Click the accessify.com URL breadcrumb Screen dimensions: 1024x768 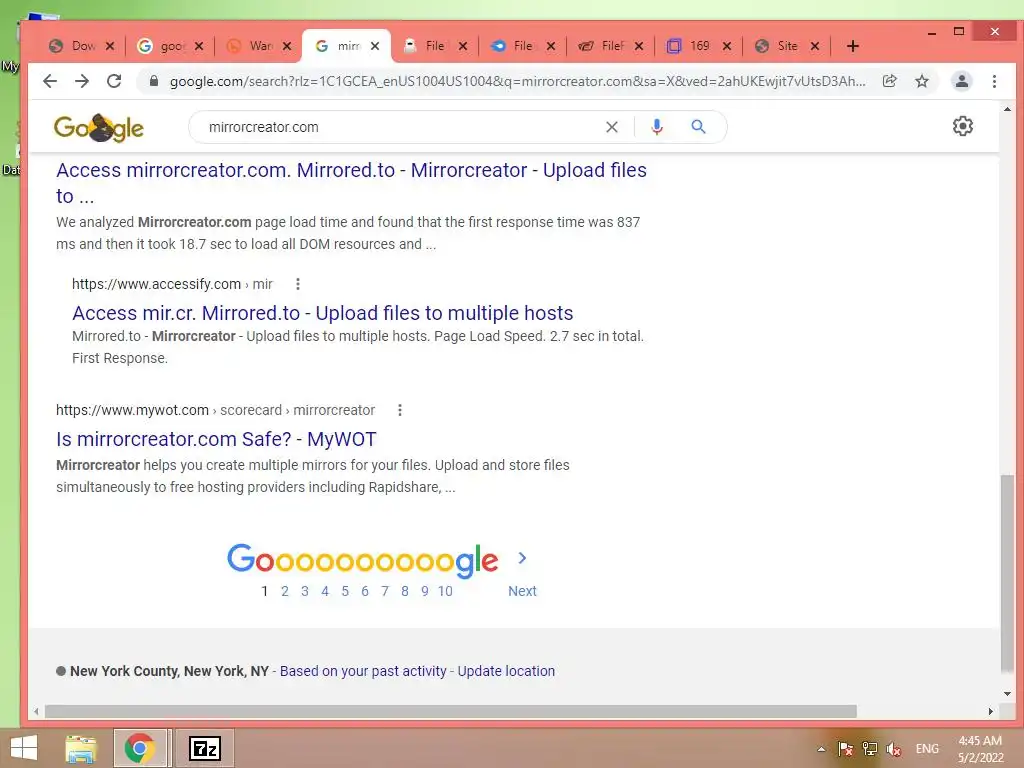click(x=172, y=284)
